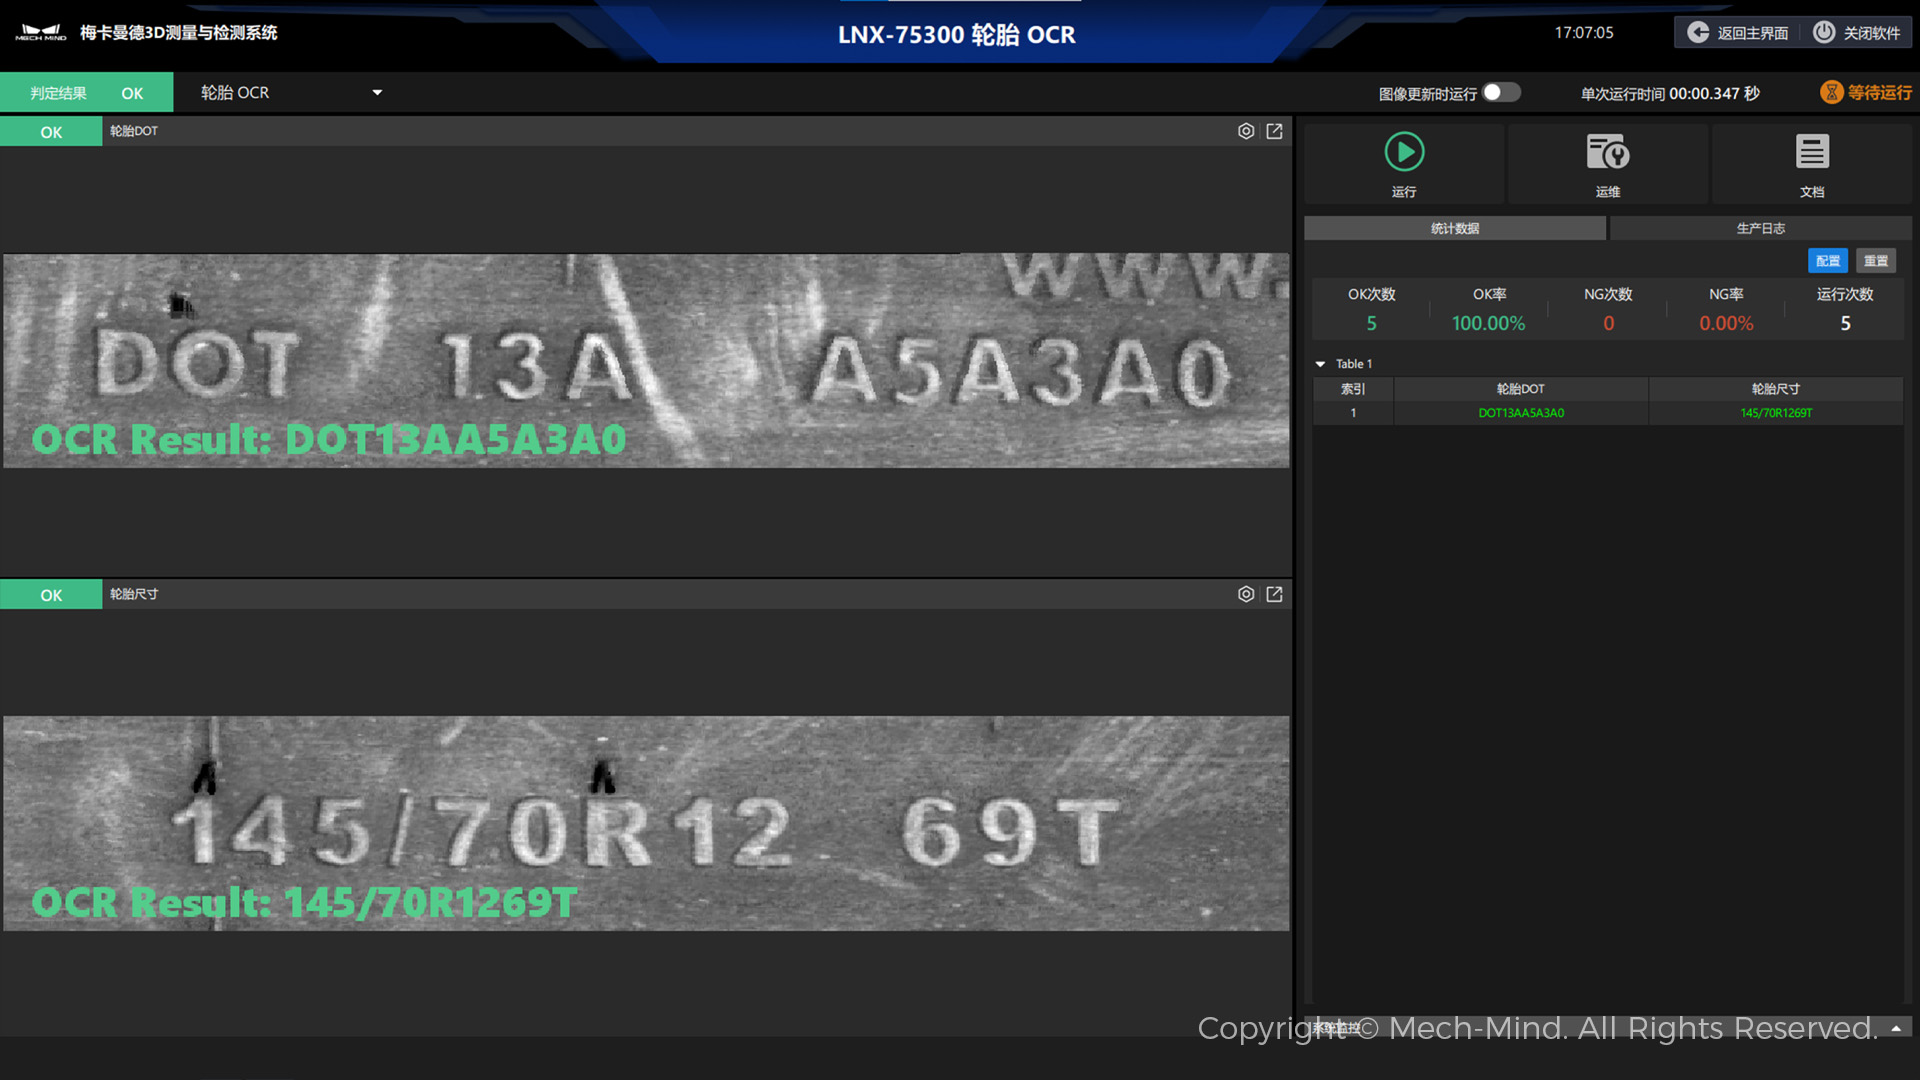Click the OK率 value 100.00%
This screenshot has height=1080, width=1920.
point(1489,323)
